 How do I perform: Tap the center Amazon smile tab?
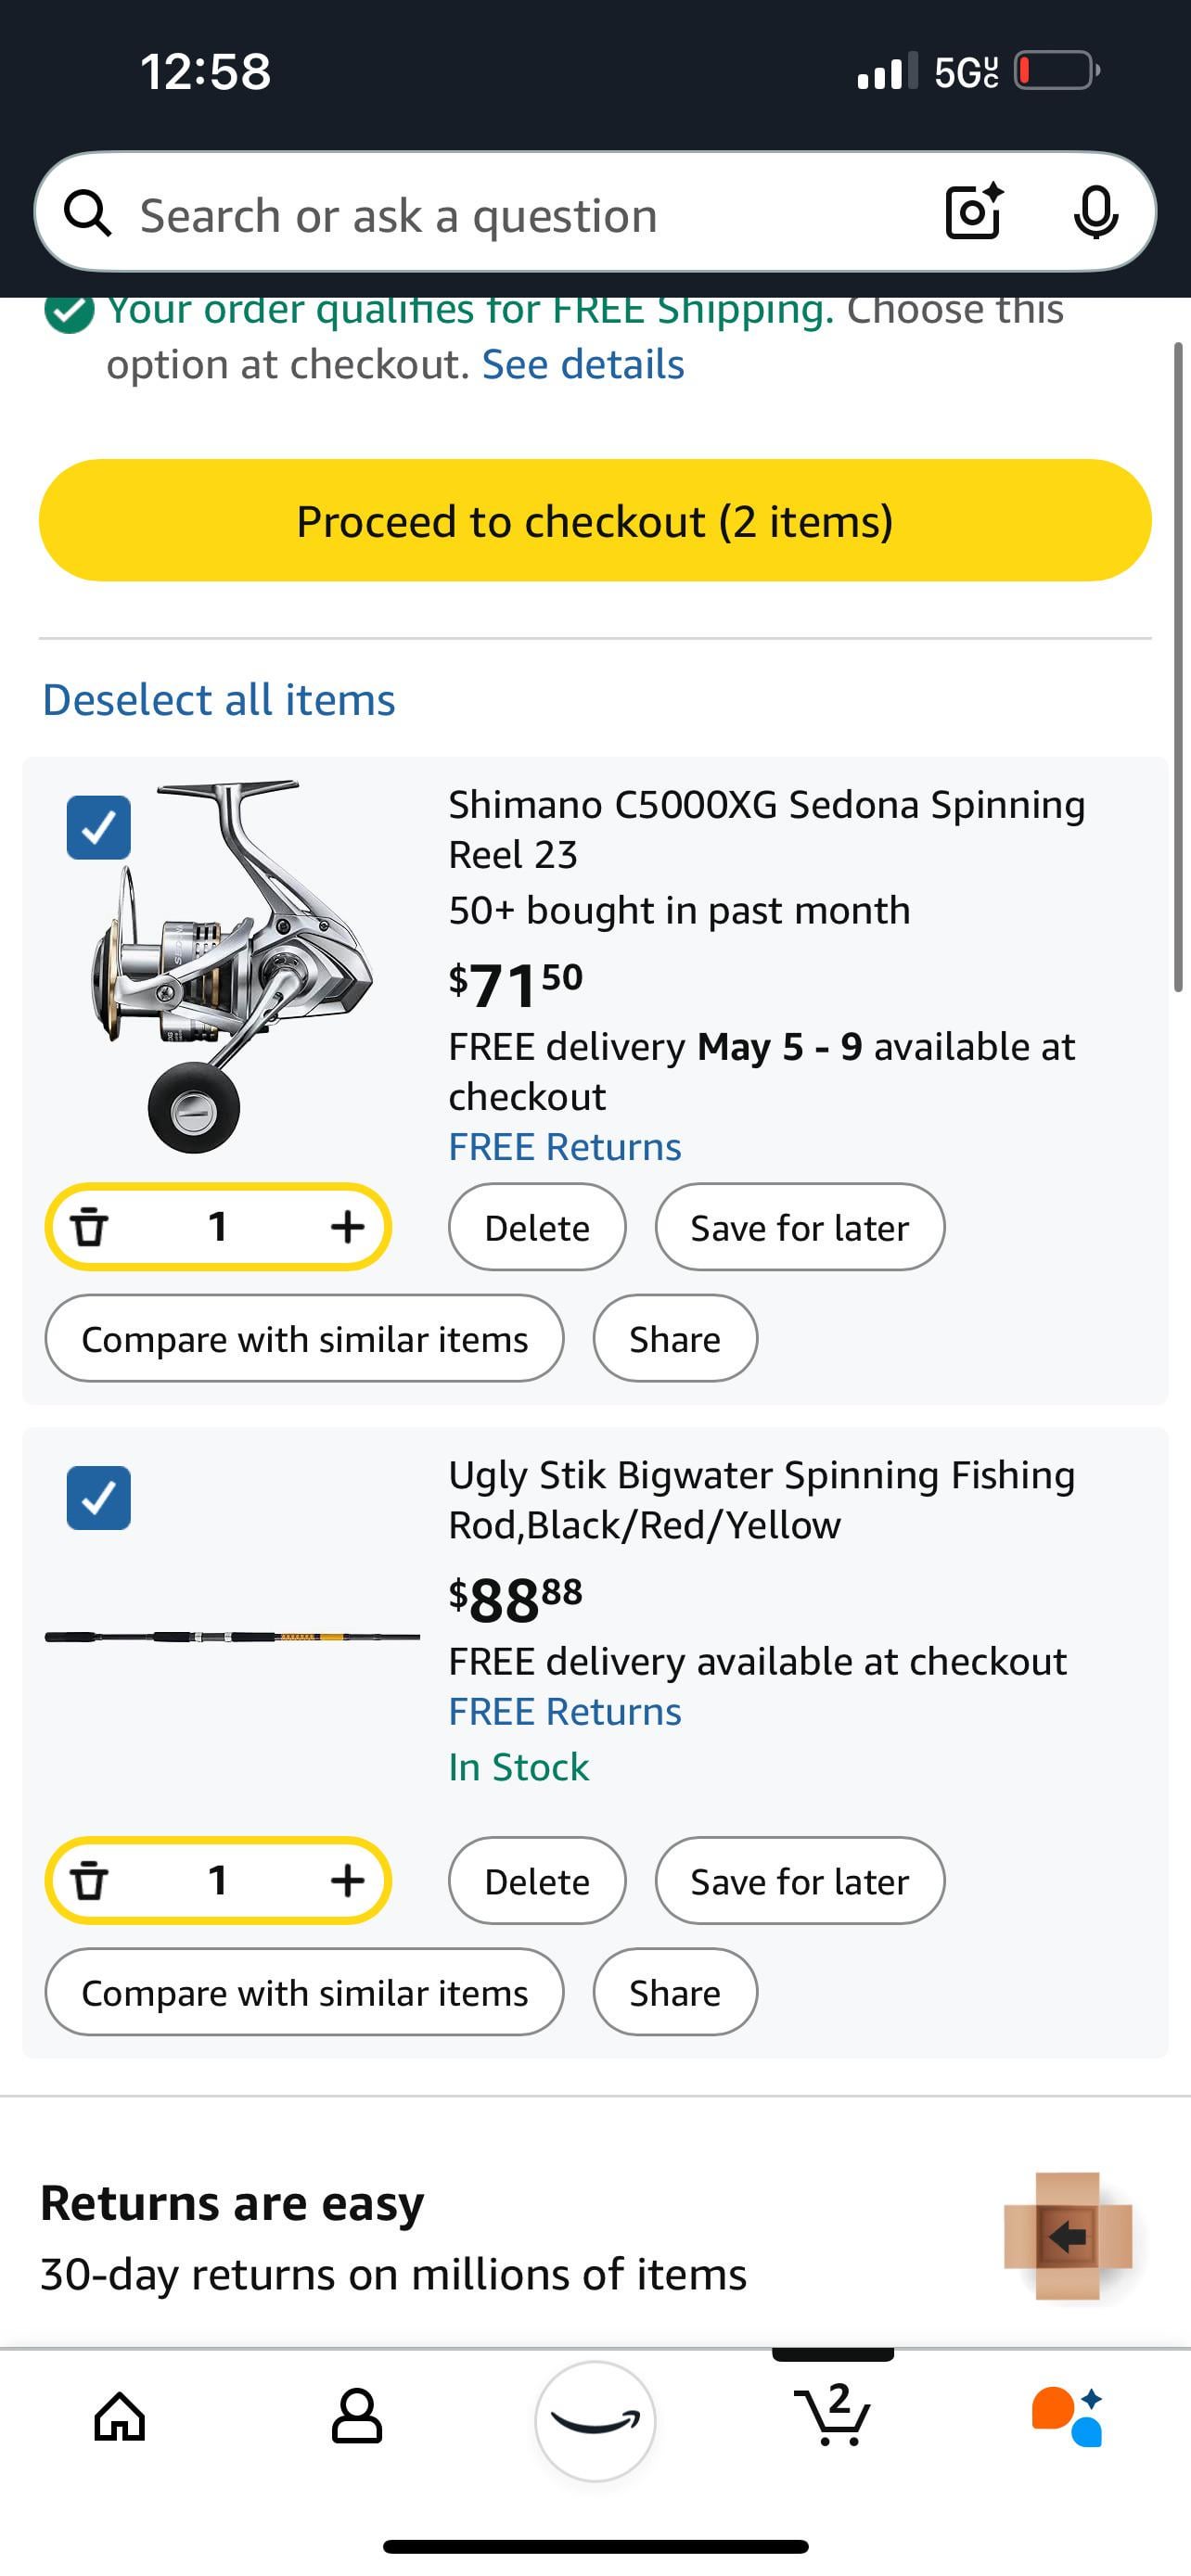pyautogui.click(x=595, y=2420)
